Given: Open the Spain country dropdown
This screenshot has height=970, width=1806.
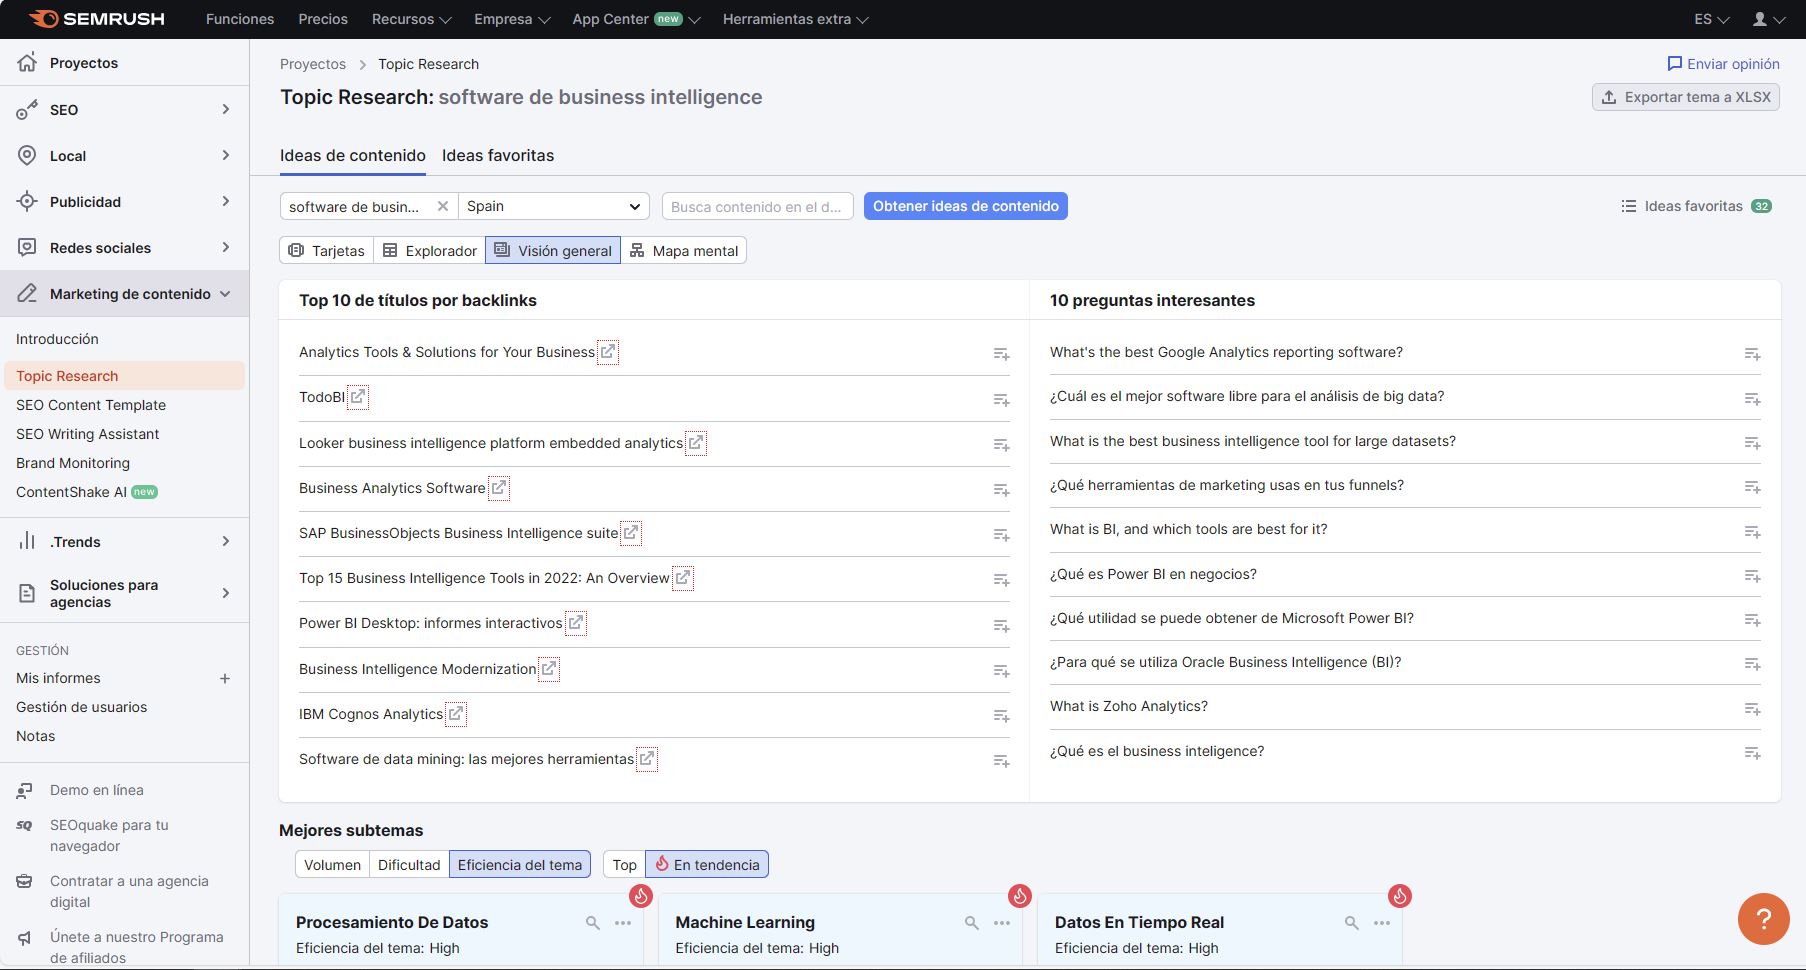Looking at the screenshot, I should click(x=553, y=206).
